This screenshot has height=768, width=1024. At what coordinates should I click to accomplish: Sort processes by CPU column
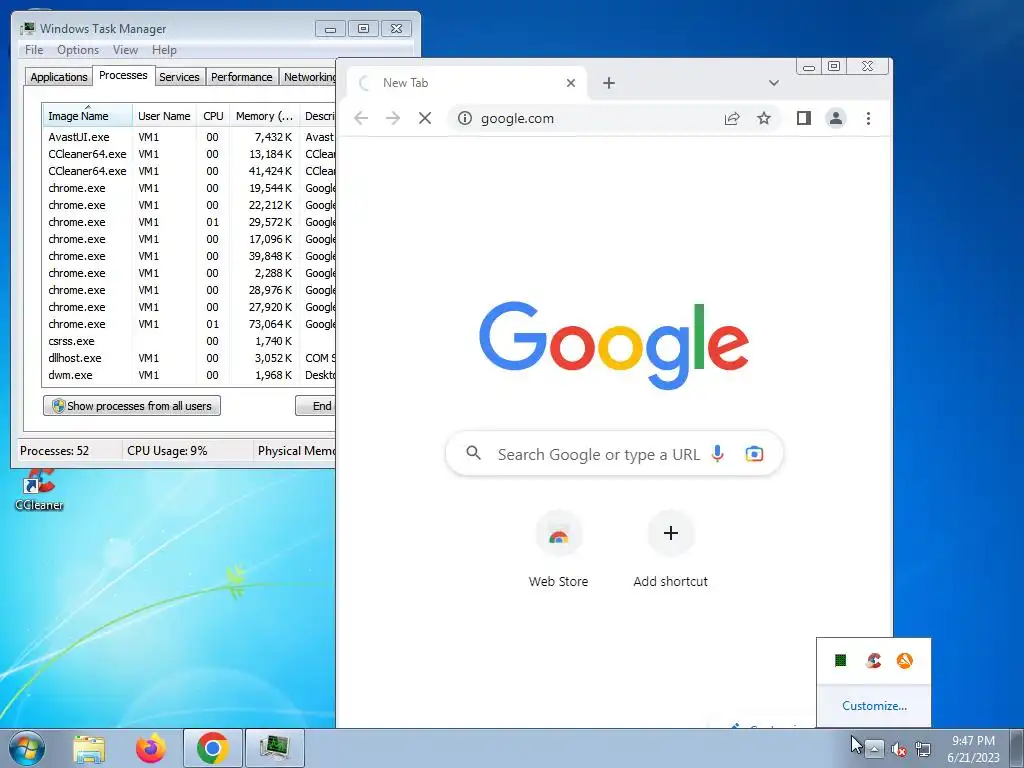pyautogui.click(x=213, y=116)
